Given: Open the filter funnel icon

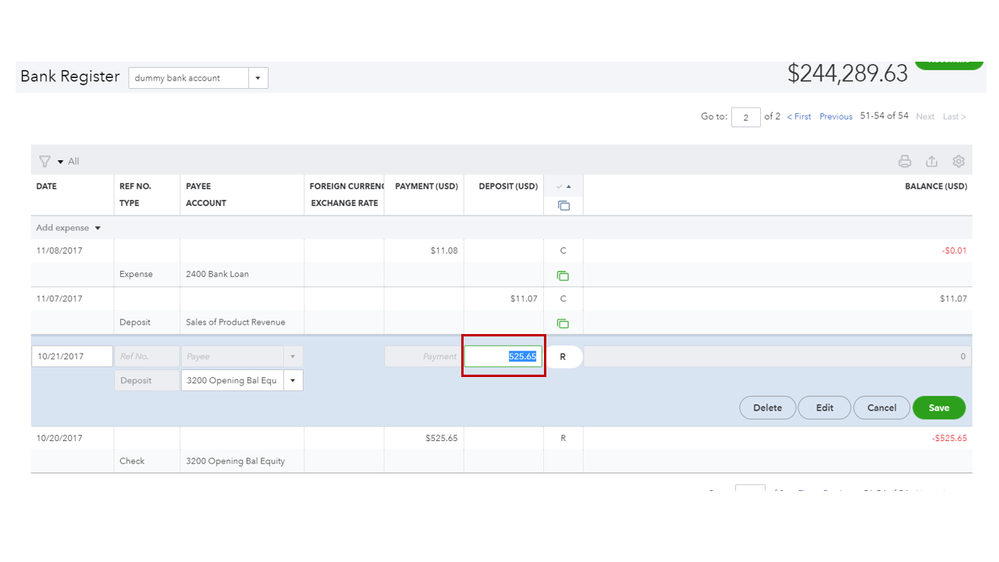Looking at the screenshot, I should [45, 161].
